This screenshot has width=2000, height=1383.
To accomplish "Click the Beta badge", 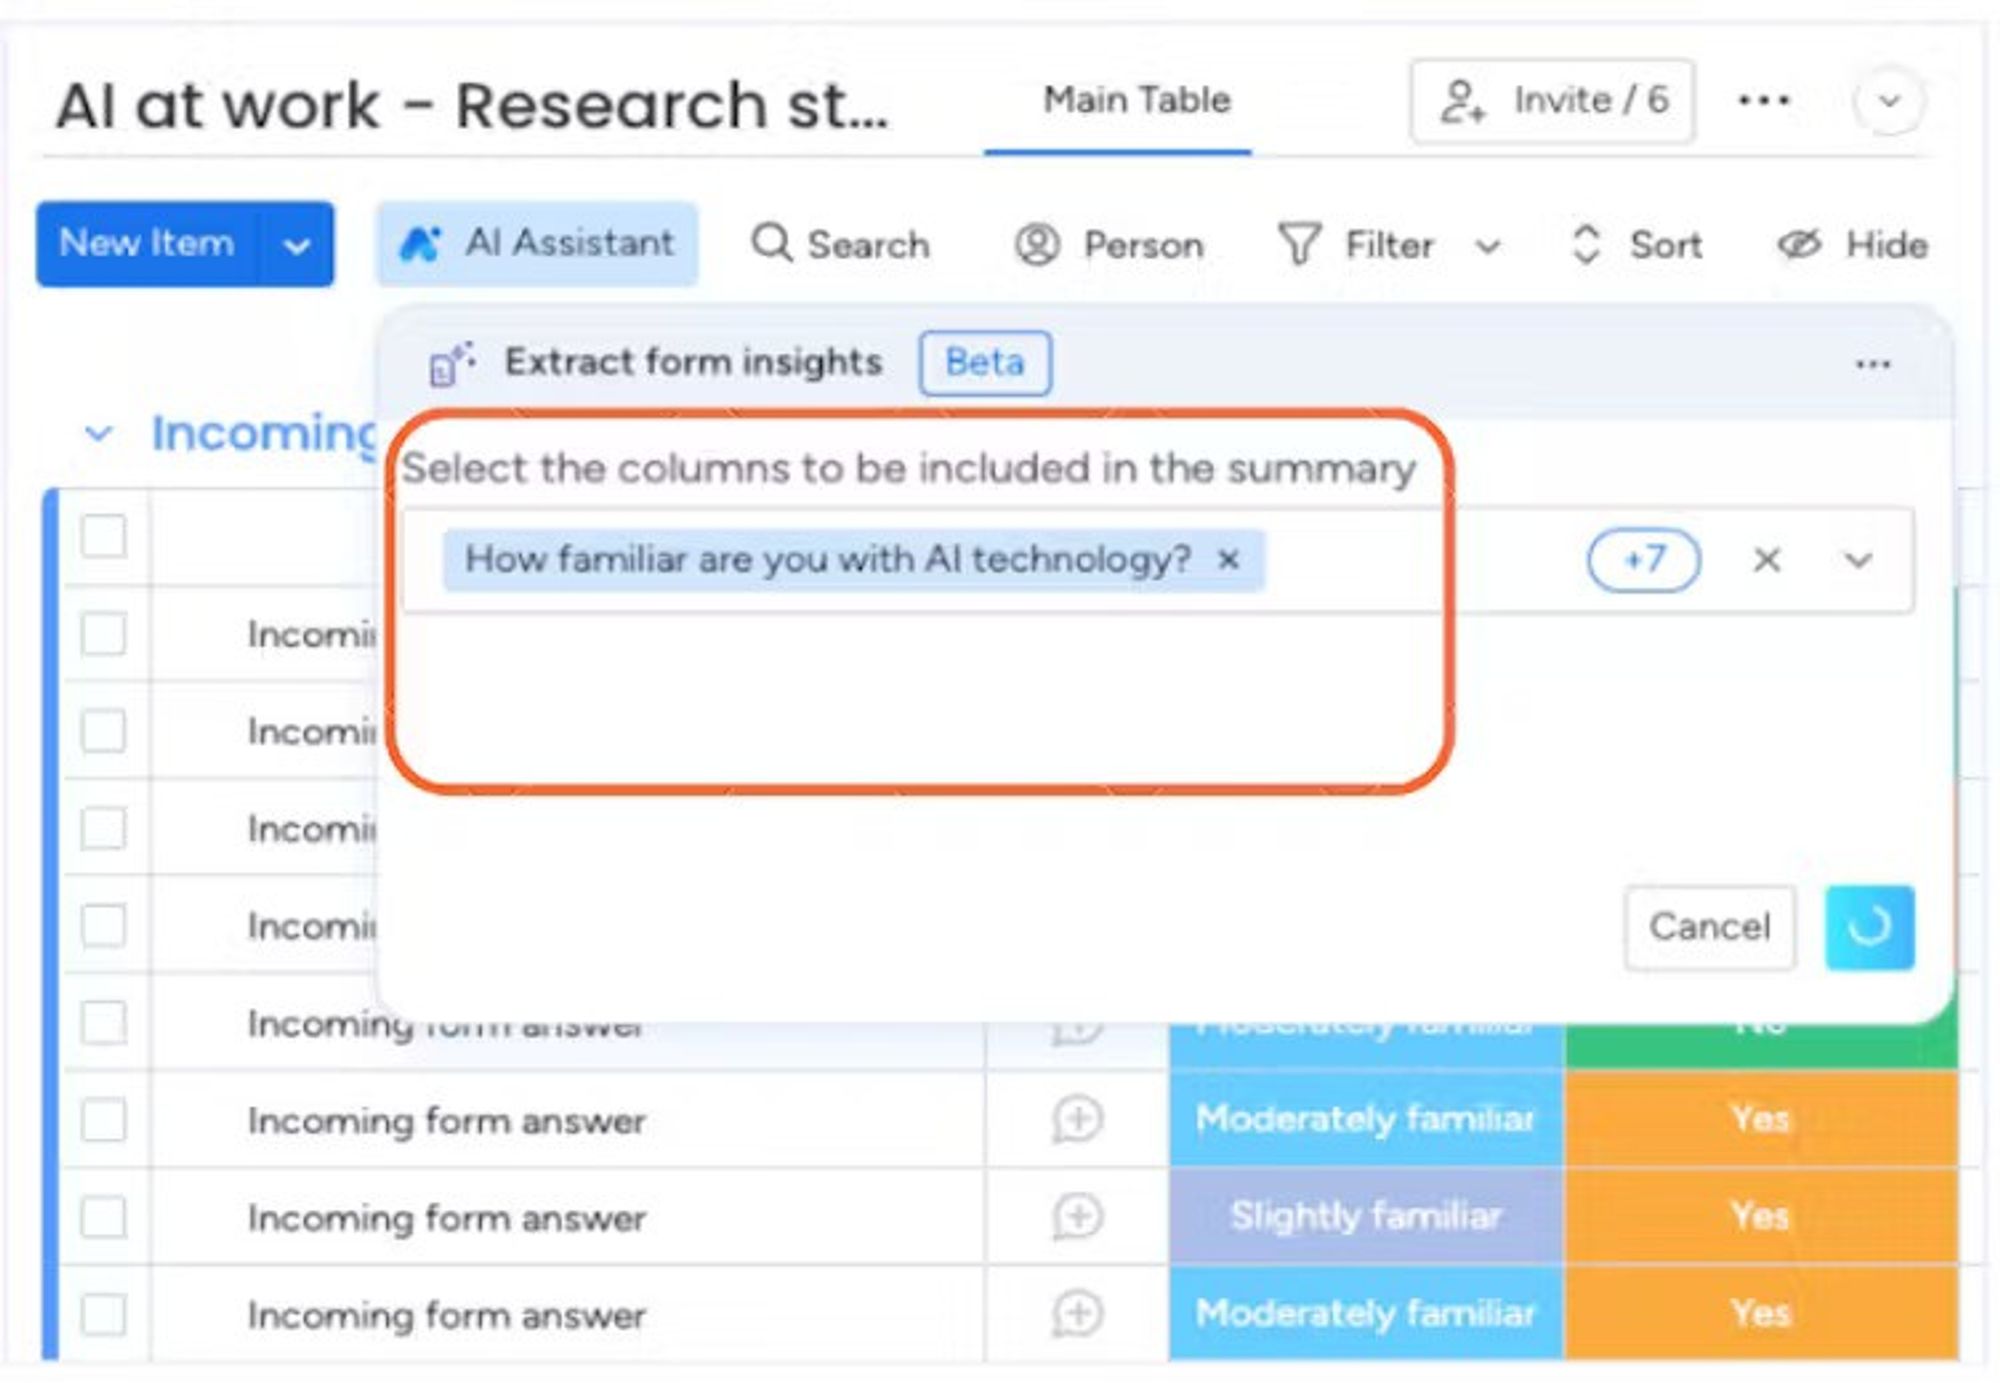I will coord(985,362).
